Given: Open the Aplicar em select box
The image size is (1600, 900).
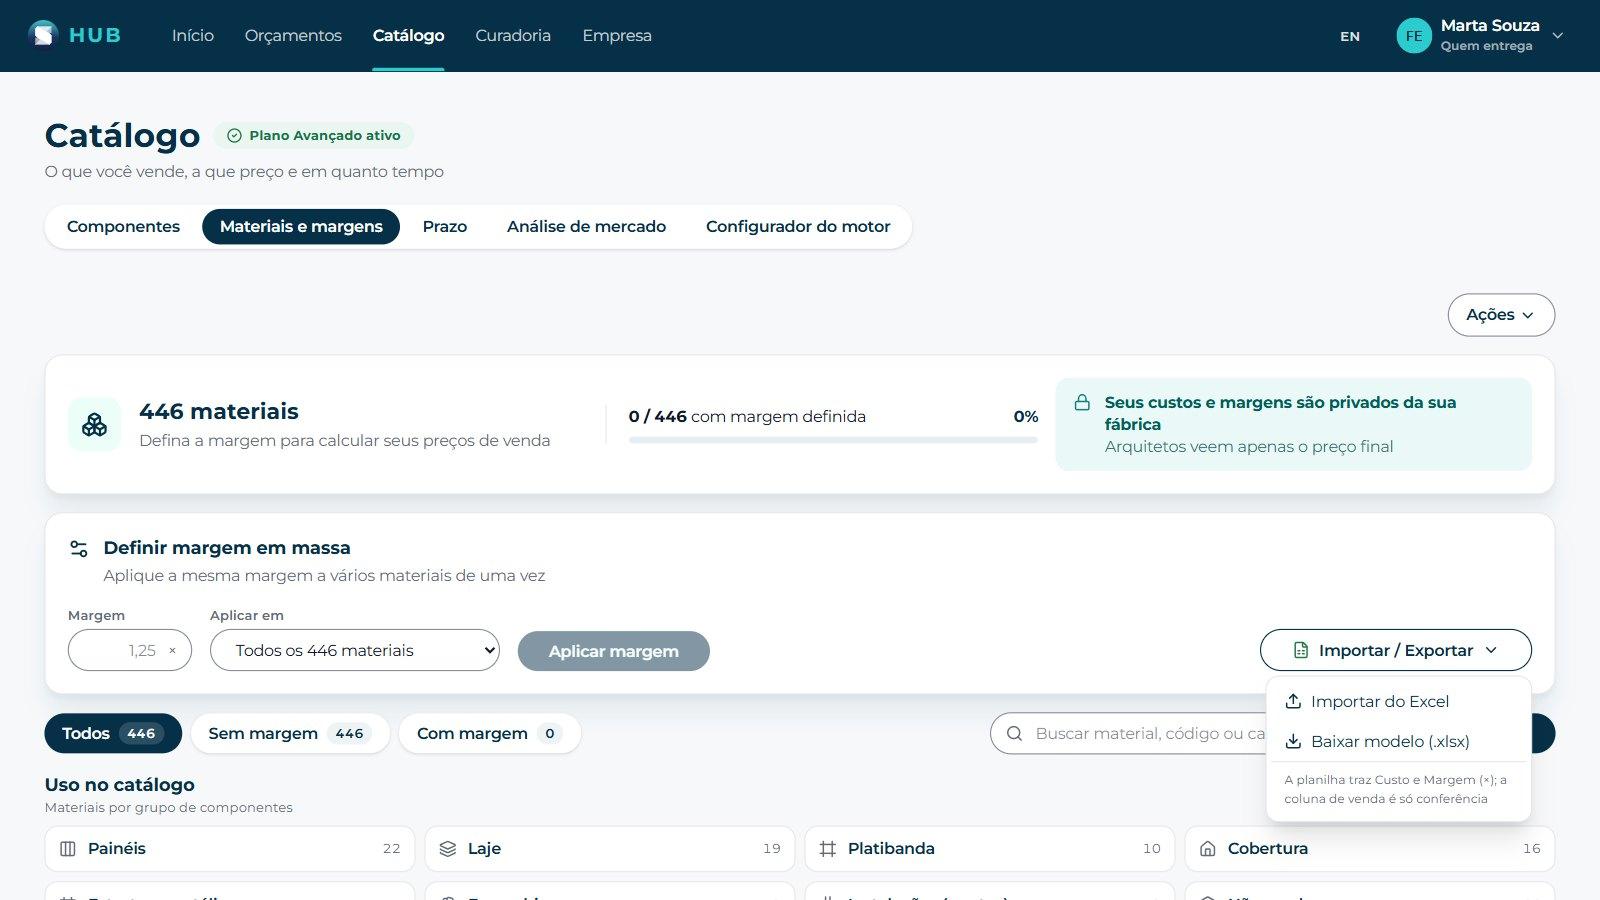Looking at the screenshot, I should 355,650.
